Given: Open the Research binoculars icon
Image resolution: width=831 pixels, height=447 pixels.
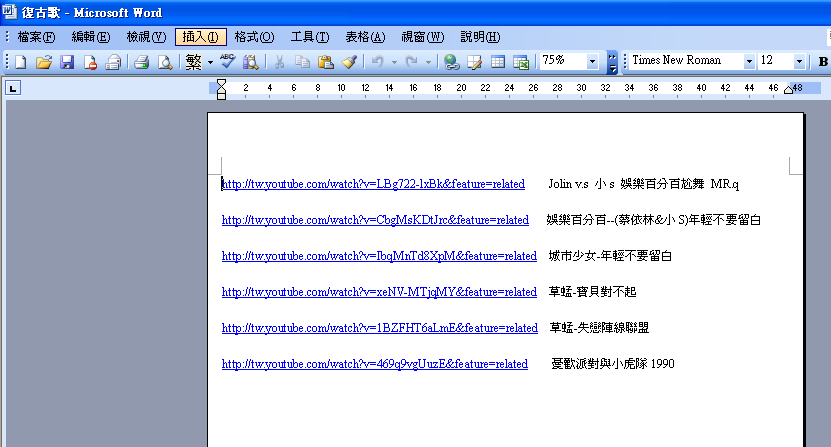Looking at the screenshot, I should (251, 62).
